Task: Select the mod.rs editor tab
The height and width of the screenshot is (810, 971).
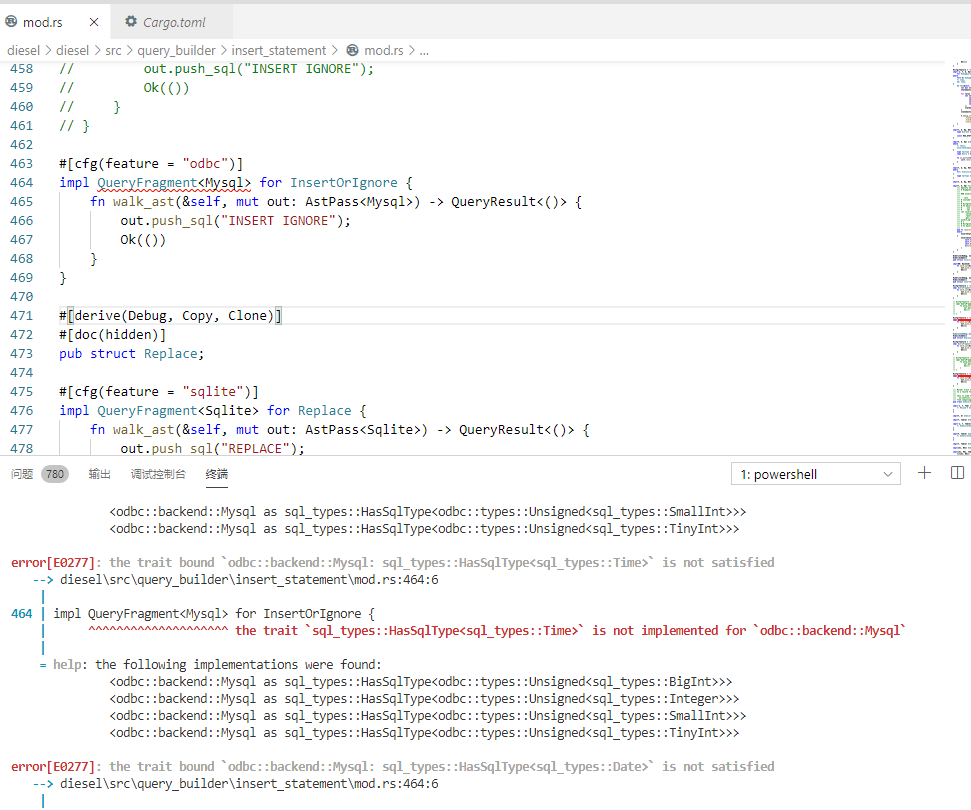Action: (53, 22)
